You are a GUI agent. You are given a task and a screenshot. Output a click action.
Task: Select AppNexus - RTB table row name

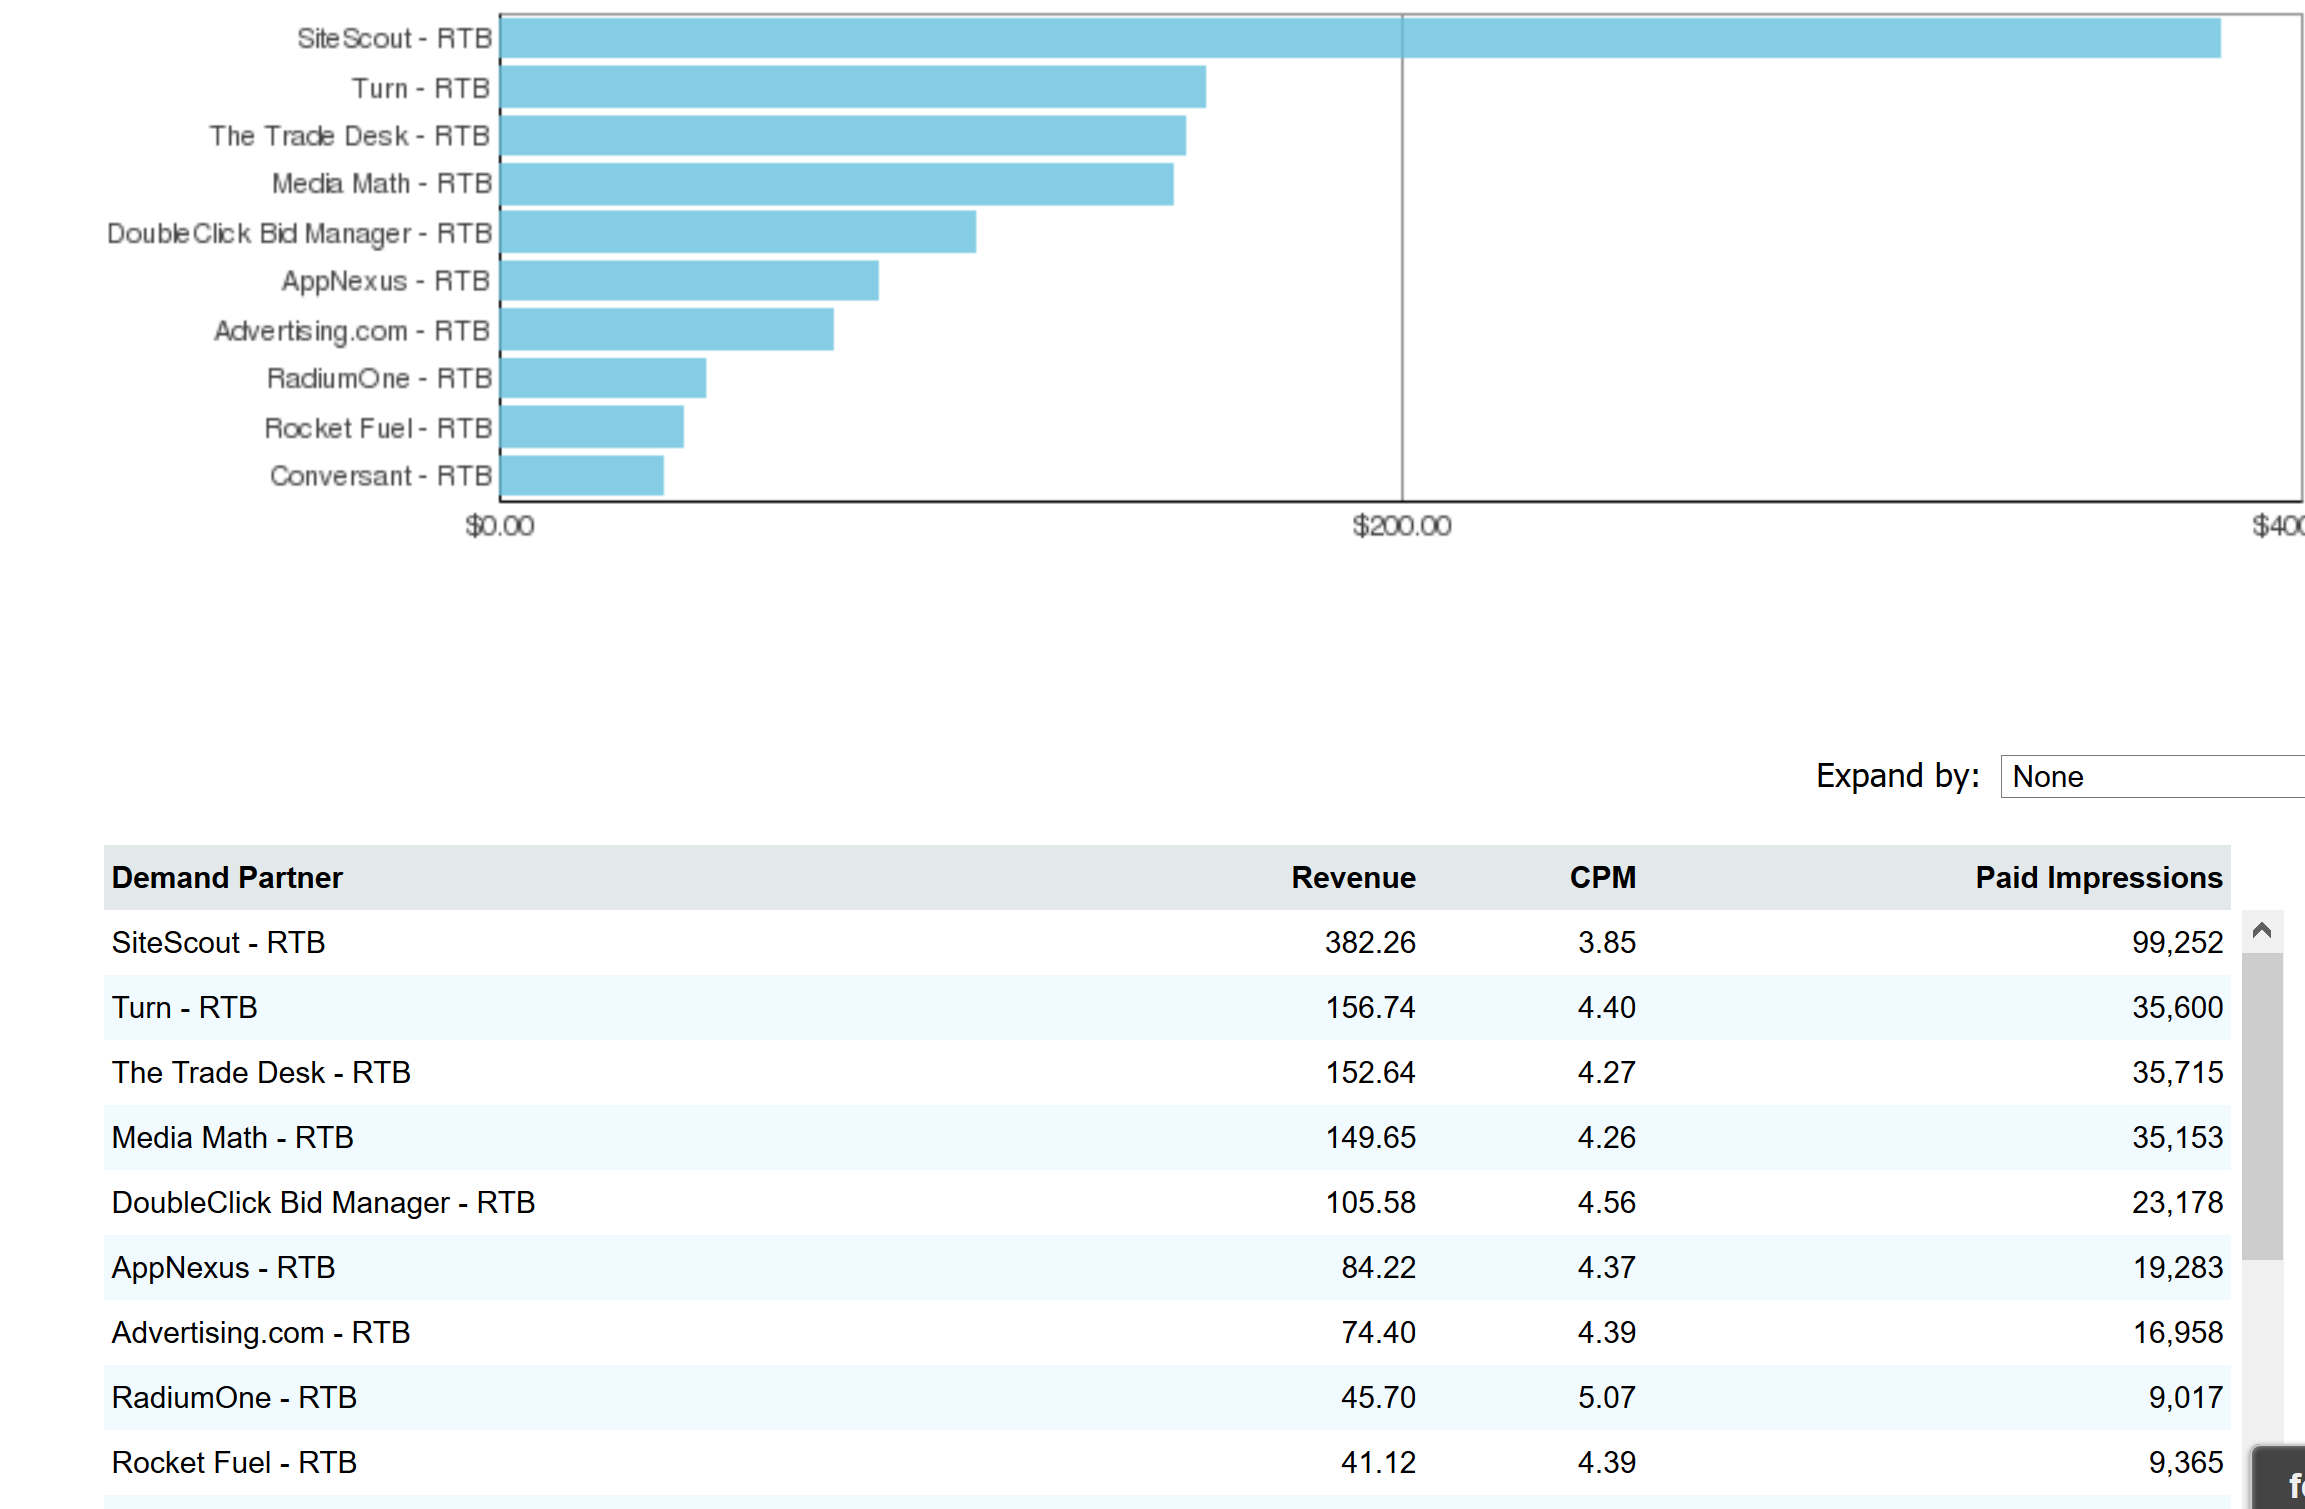(223, 1267)
